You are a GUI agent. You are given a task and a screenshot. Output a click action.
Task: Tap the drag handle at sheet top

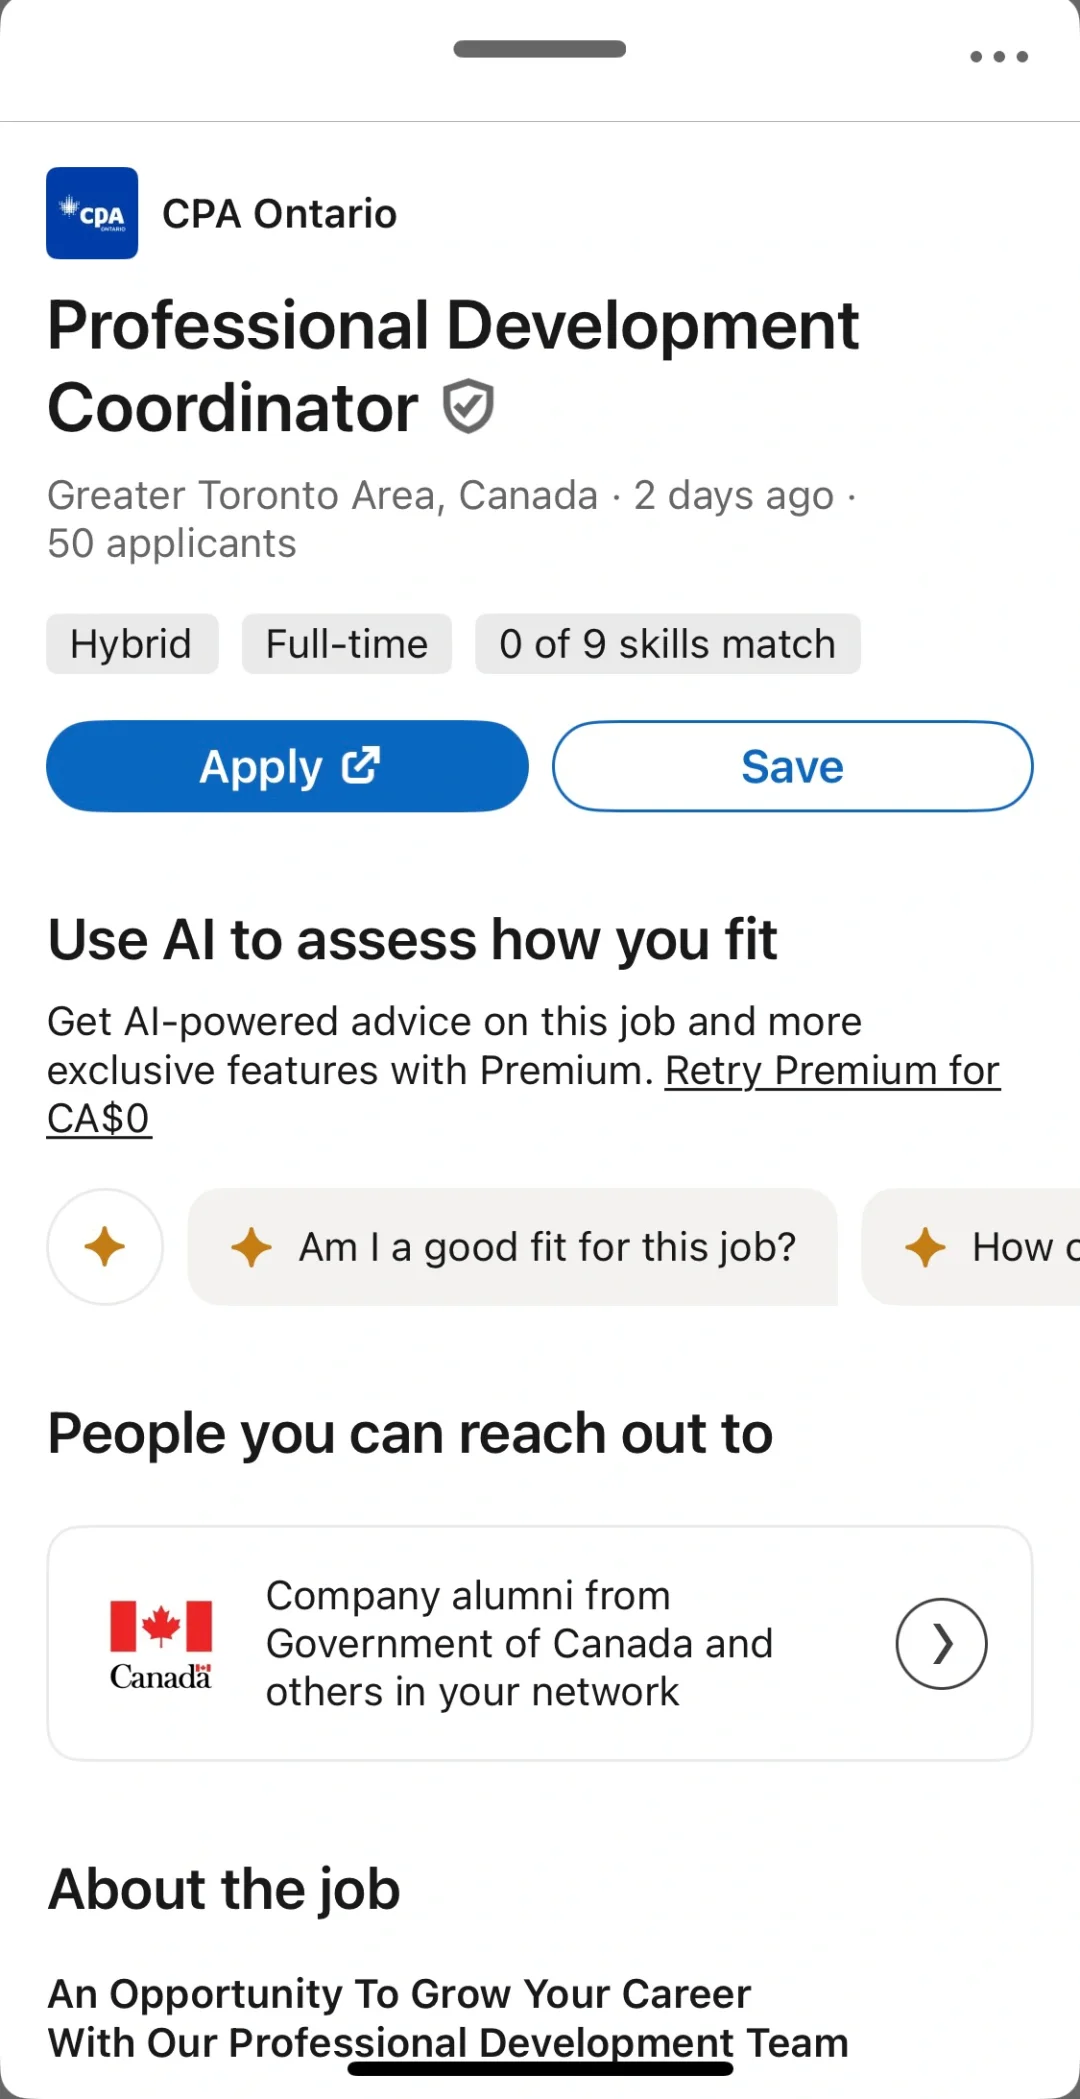click(x=540, y=49)
